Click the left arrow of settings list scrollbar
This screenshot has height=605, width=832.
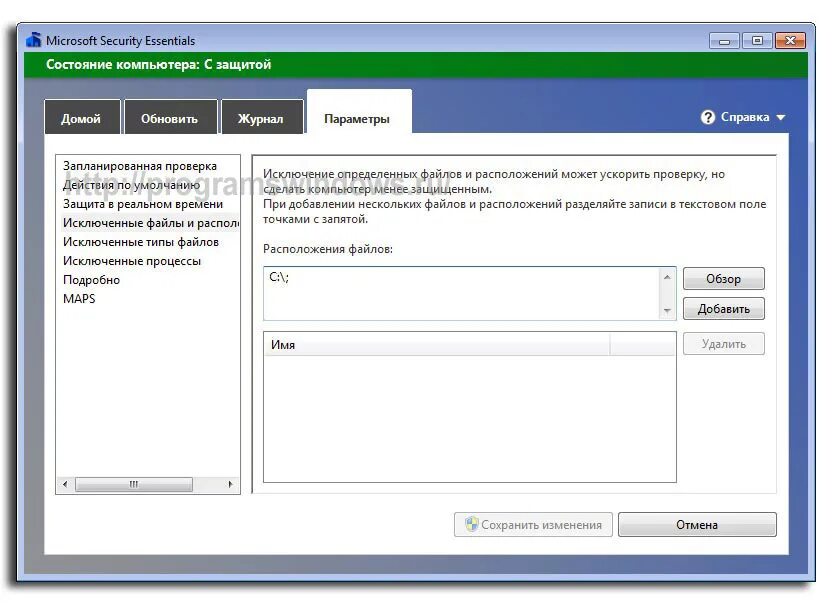65,484
